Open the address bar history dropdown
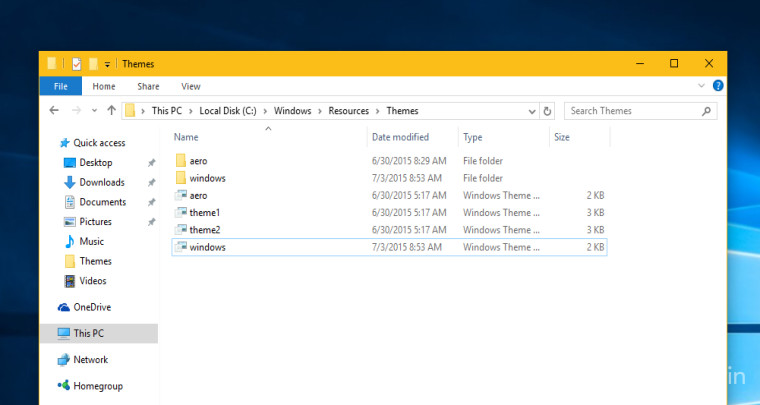Viewport: 760px width, 405px height. [x=532, y=111]
